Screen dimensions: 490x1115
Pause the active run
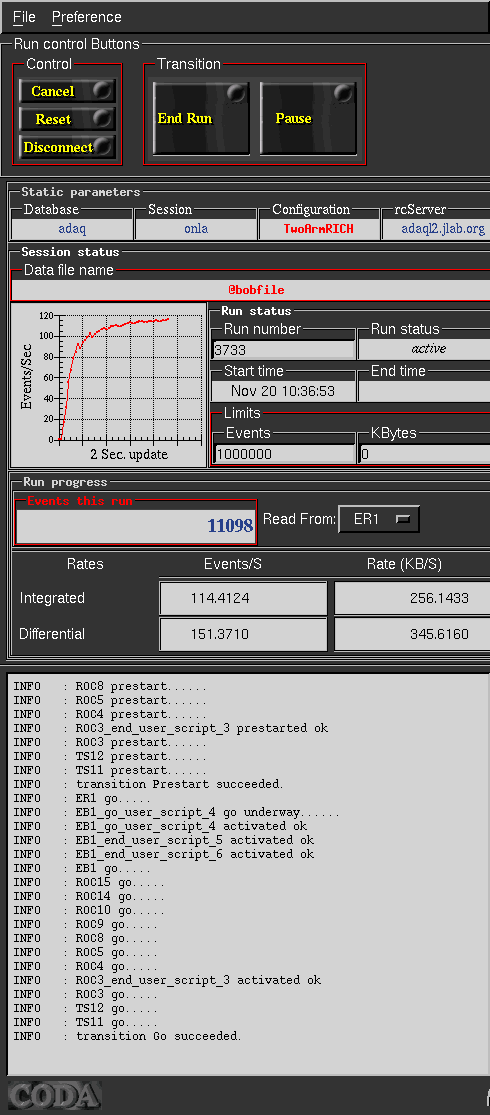(308, 118)
